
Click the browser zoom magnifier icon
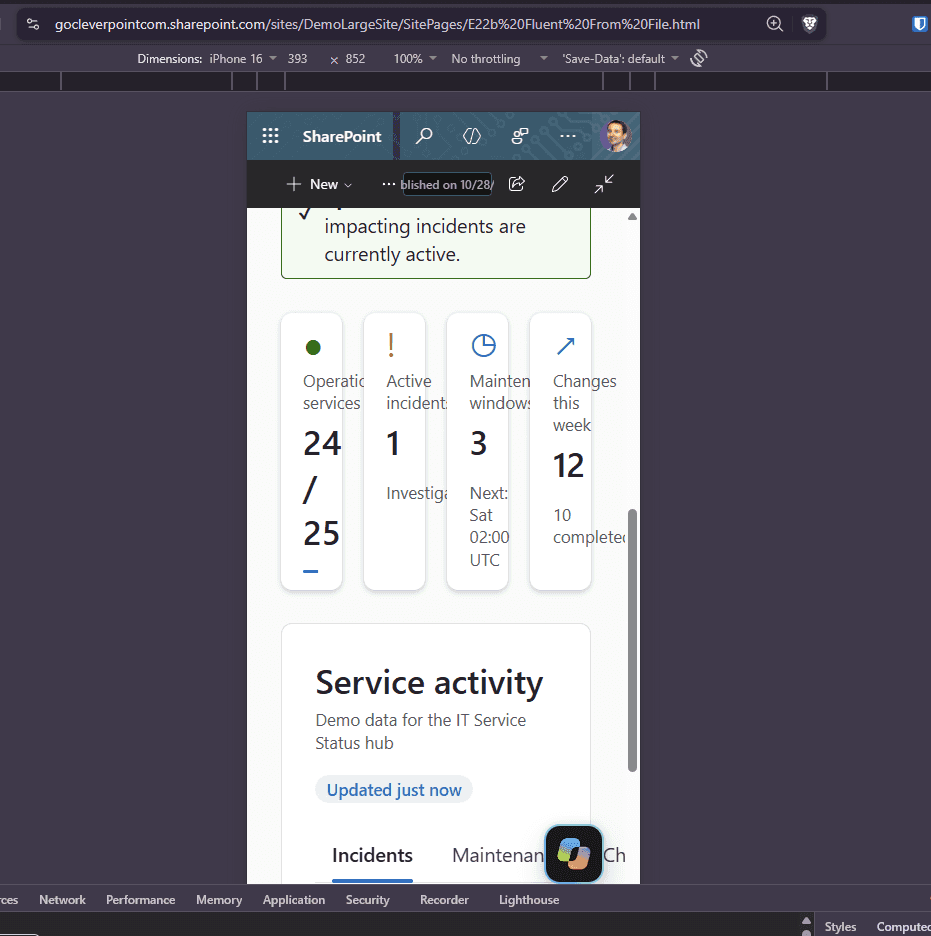coord(775,24)
